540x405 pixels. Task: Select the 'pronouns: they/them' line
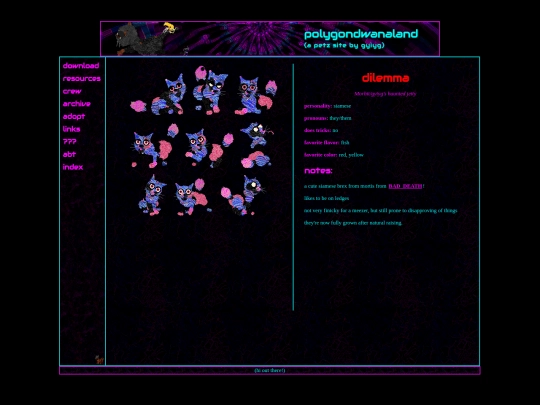tap(328, 118)
